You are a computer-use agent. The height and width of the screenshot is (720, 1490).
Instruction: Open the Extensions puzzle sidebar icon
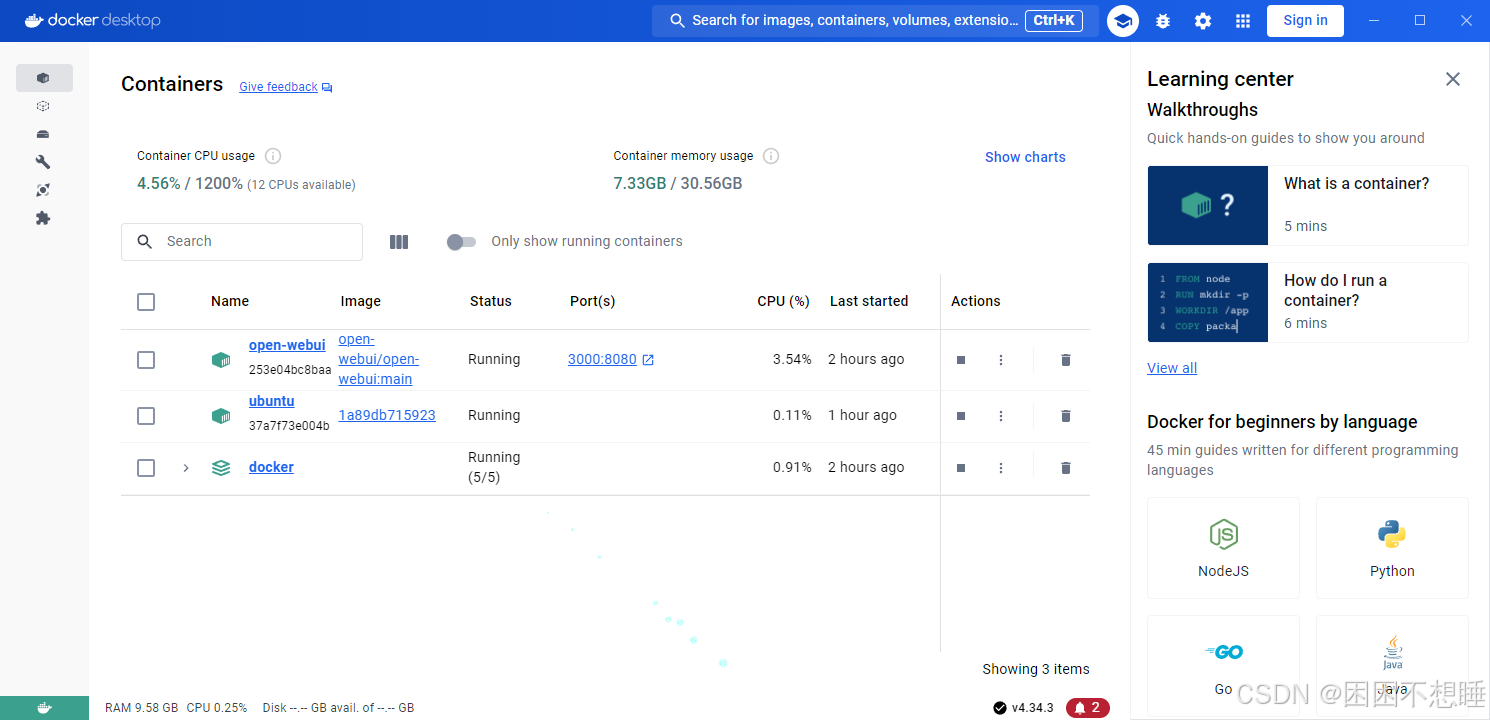pyautogui.click(x=43, y=218)
